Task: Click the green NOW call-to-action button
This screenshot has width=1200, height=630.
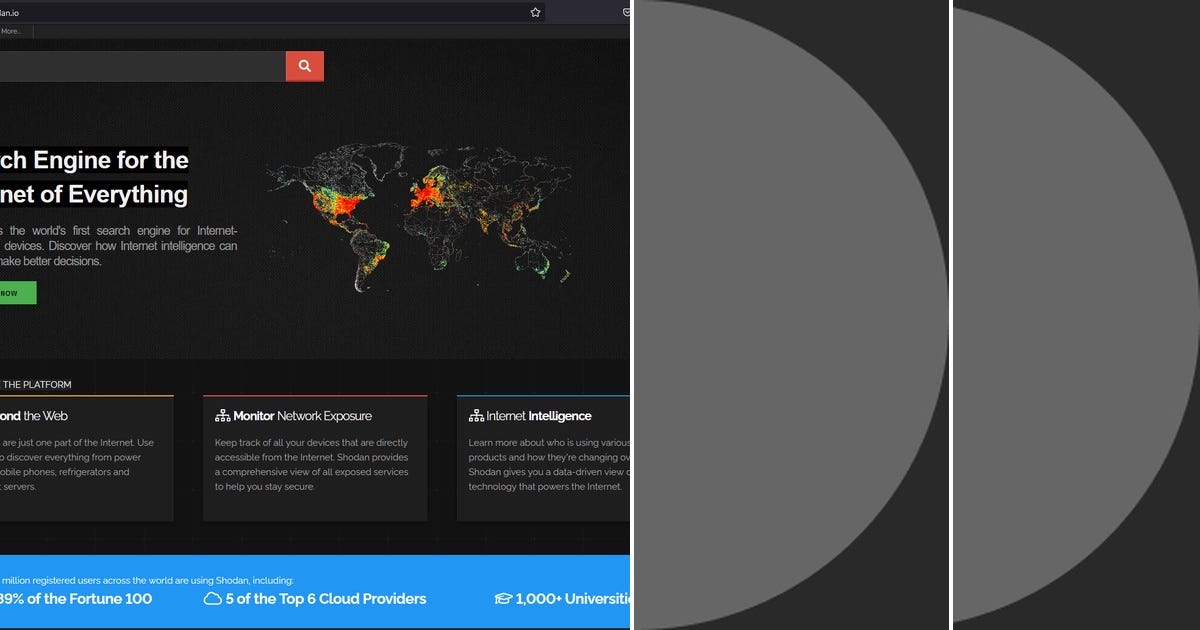Action: point(15,292)
